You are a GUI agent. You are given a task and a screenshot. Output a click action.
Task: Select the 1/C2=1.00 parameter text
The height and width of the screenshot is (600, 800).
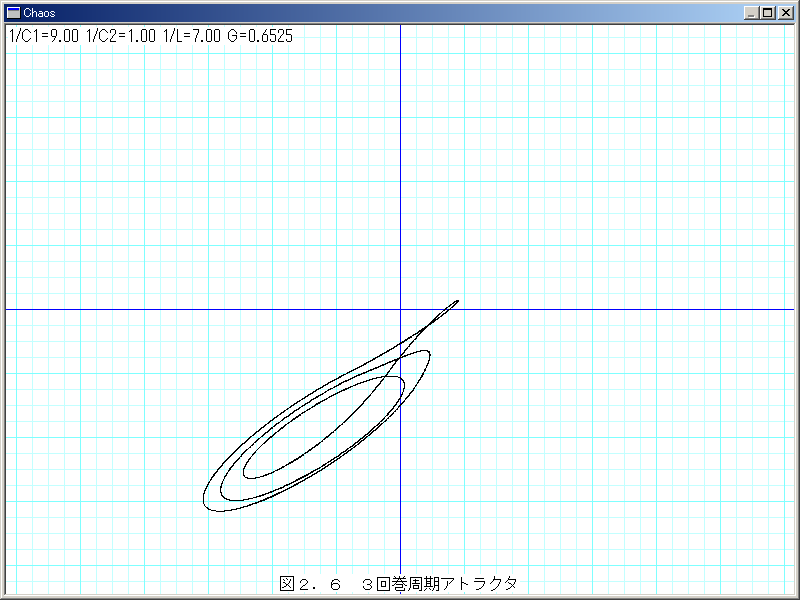pyautogui.click(x=121, y=36)
